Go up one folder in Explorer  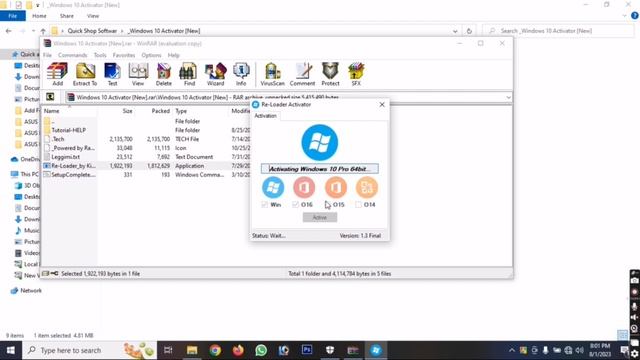click(43, 31)
